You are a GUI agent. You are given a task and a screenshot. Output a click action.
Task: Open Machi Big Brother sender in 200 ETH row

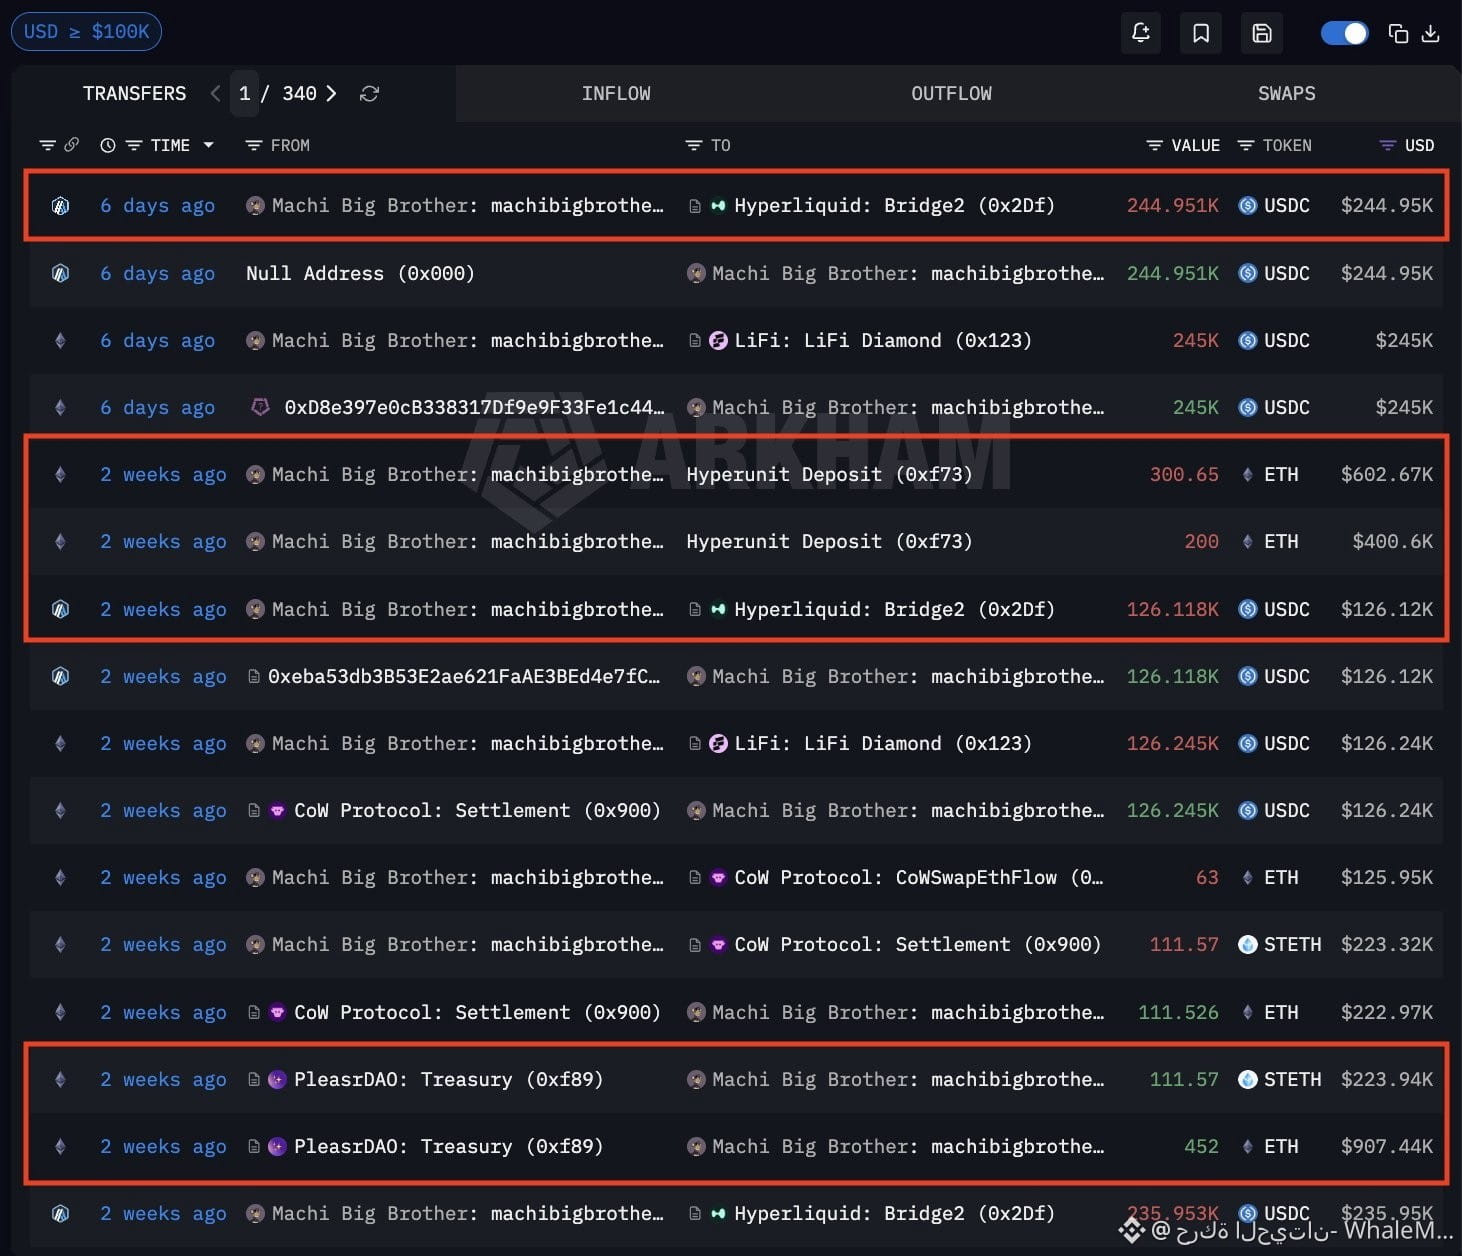pos(467,541)
